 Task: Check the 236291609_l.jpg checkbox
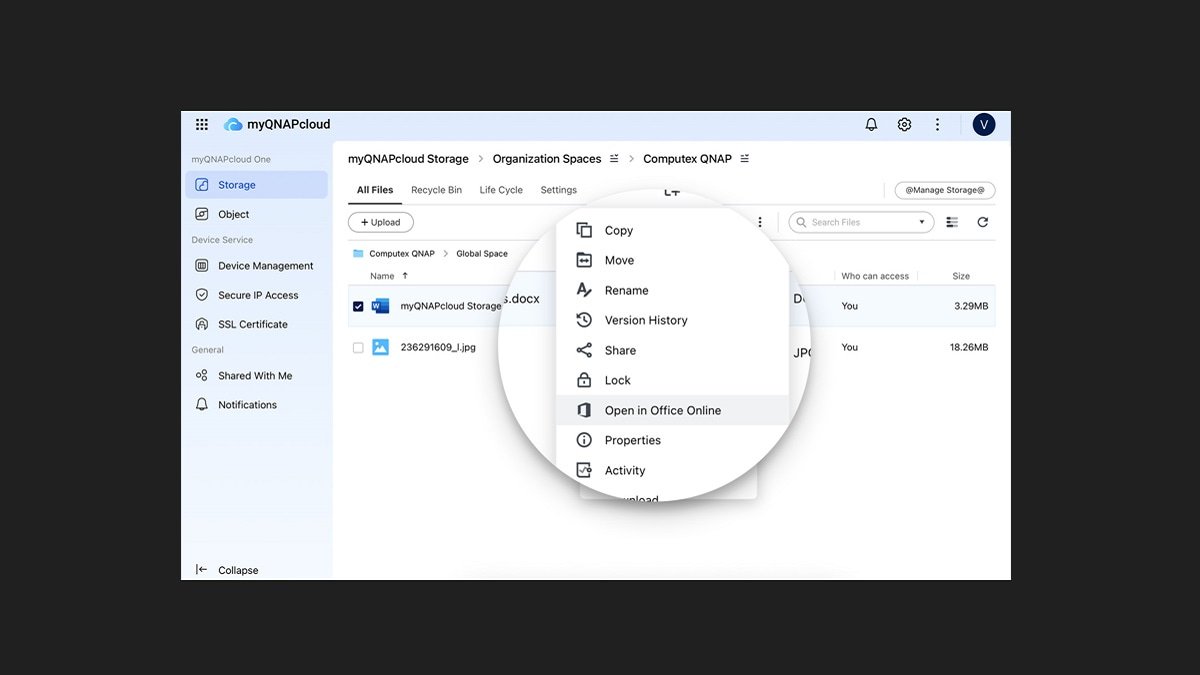tap(358, 348)
